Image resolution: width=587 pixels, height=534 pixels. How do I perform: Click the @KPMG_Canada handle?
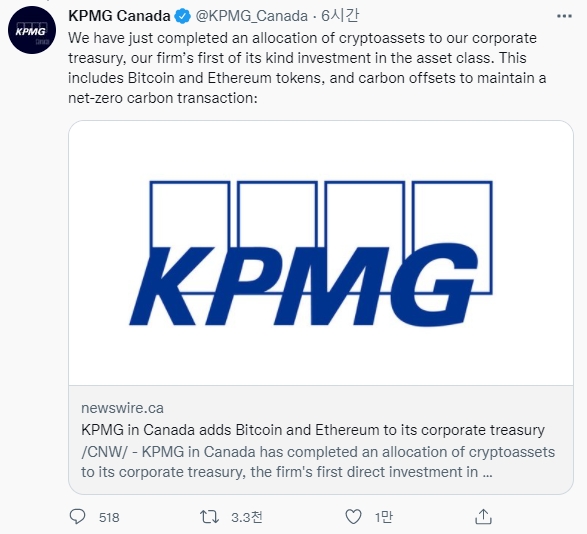pos(252,16)
